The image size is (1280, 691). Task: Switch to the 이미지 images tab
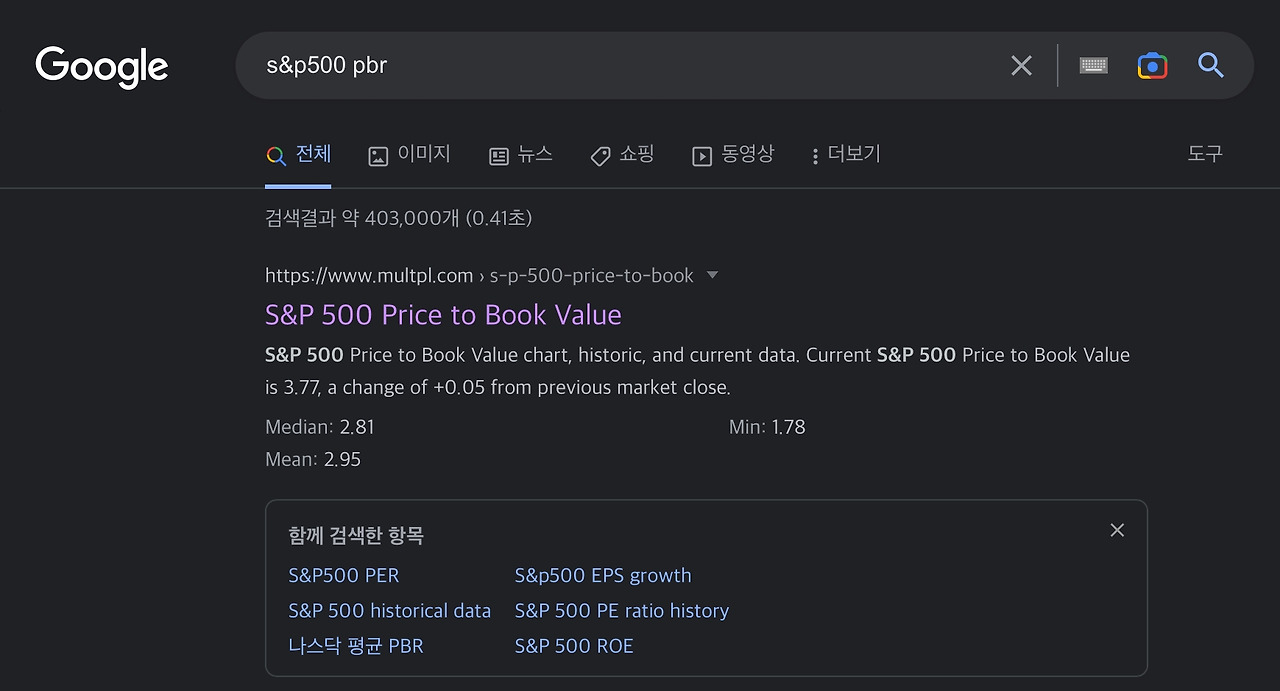tap(409, 155)
